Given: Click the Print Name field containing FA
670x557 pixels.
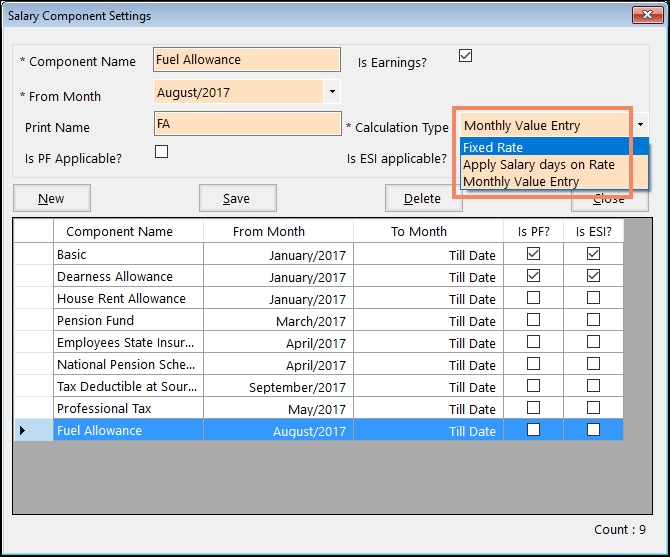Looking at the screenshot, I should pyautogui.click(x=247, y=124).
